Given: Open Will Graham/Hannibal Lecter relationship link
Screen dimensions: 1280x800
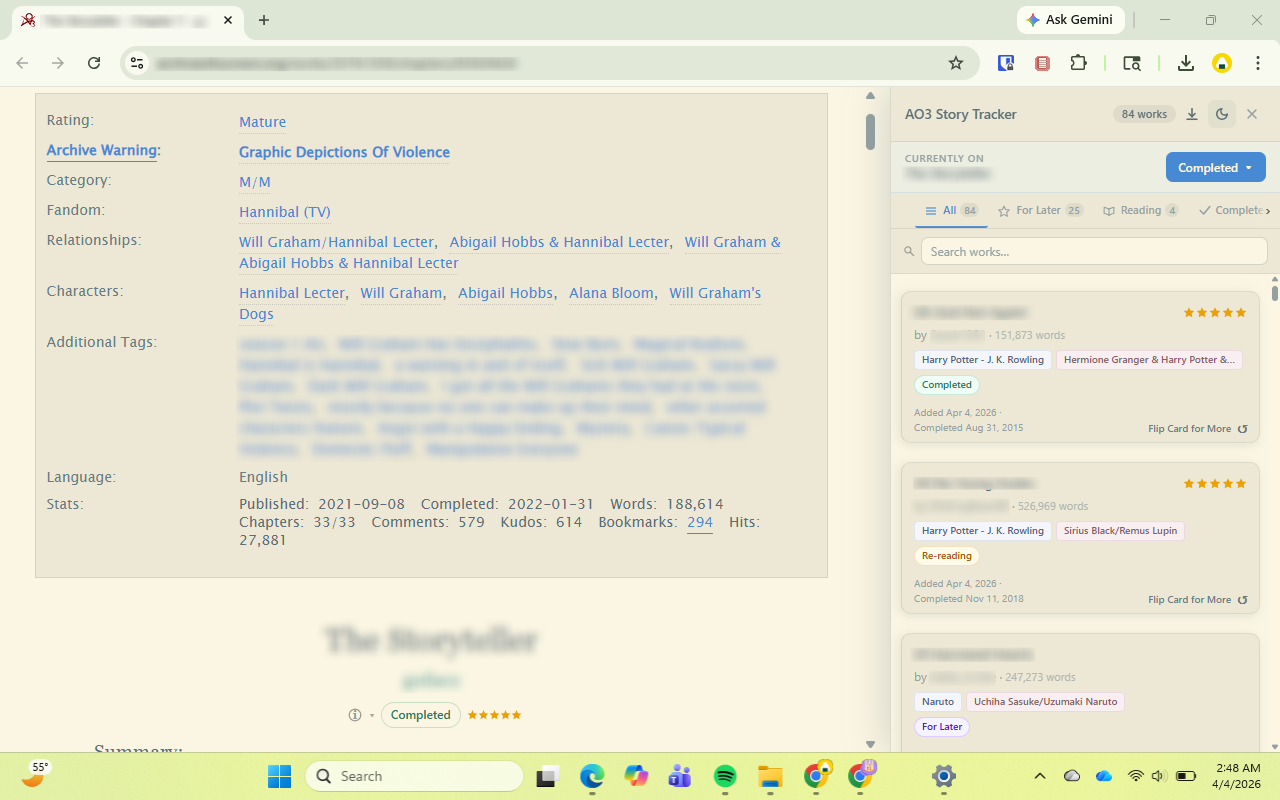Looking at the screenshot, I should pos(336,242).
